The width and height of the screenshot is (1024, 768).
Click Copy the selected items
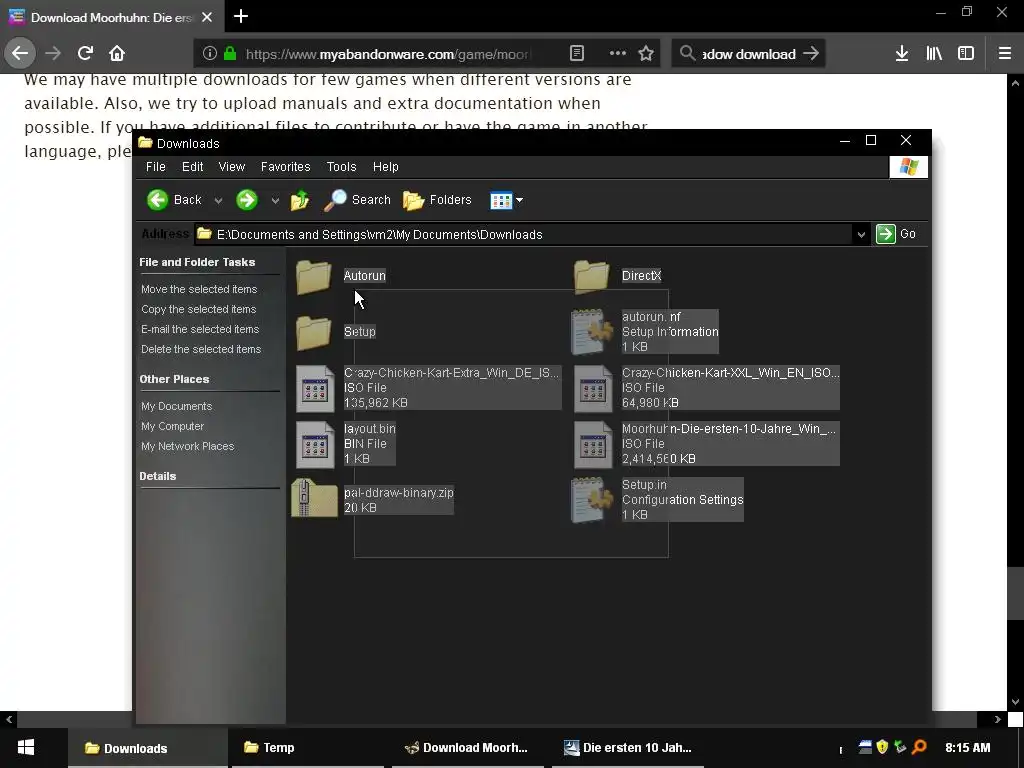click(199, 310)
